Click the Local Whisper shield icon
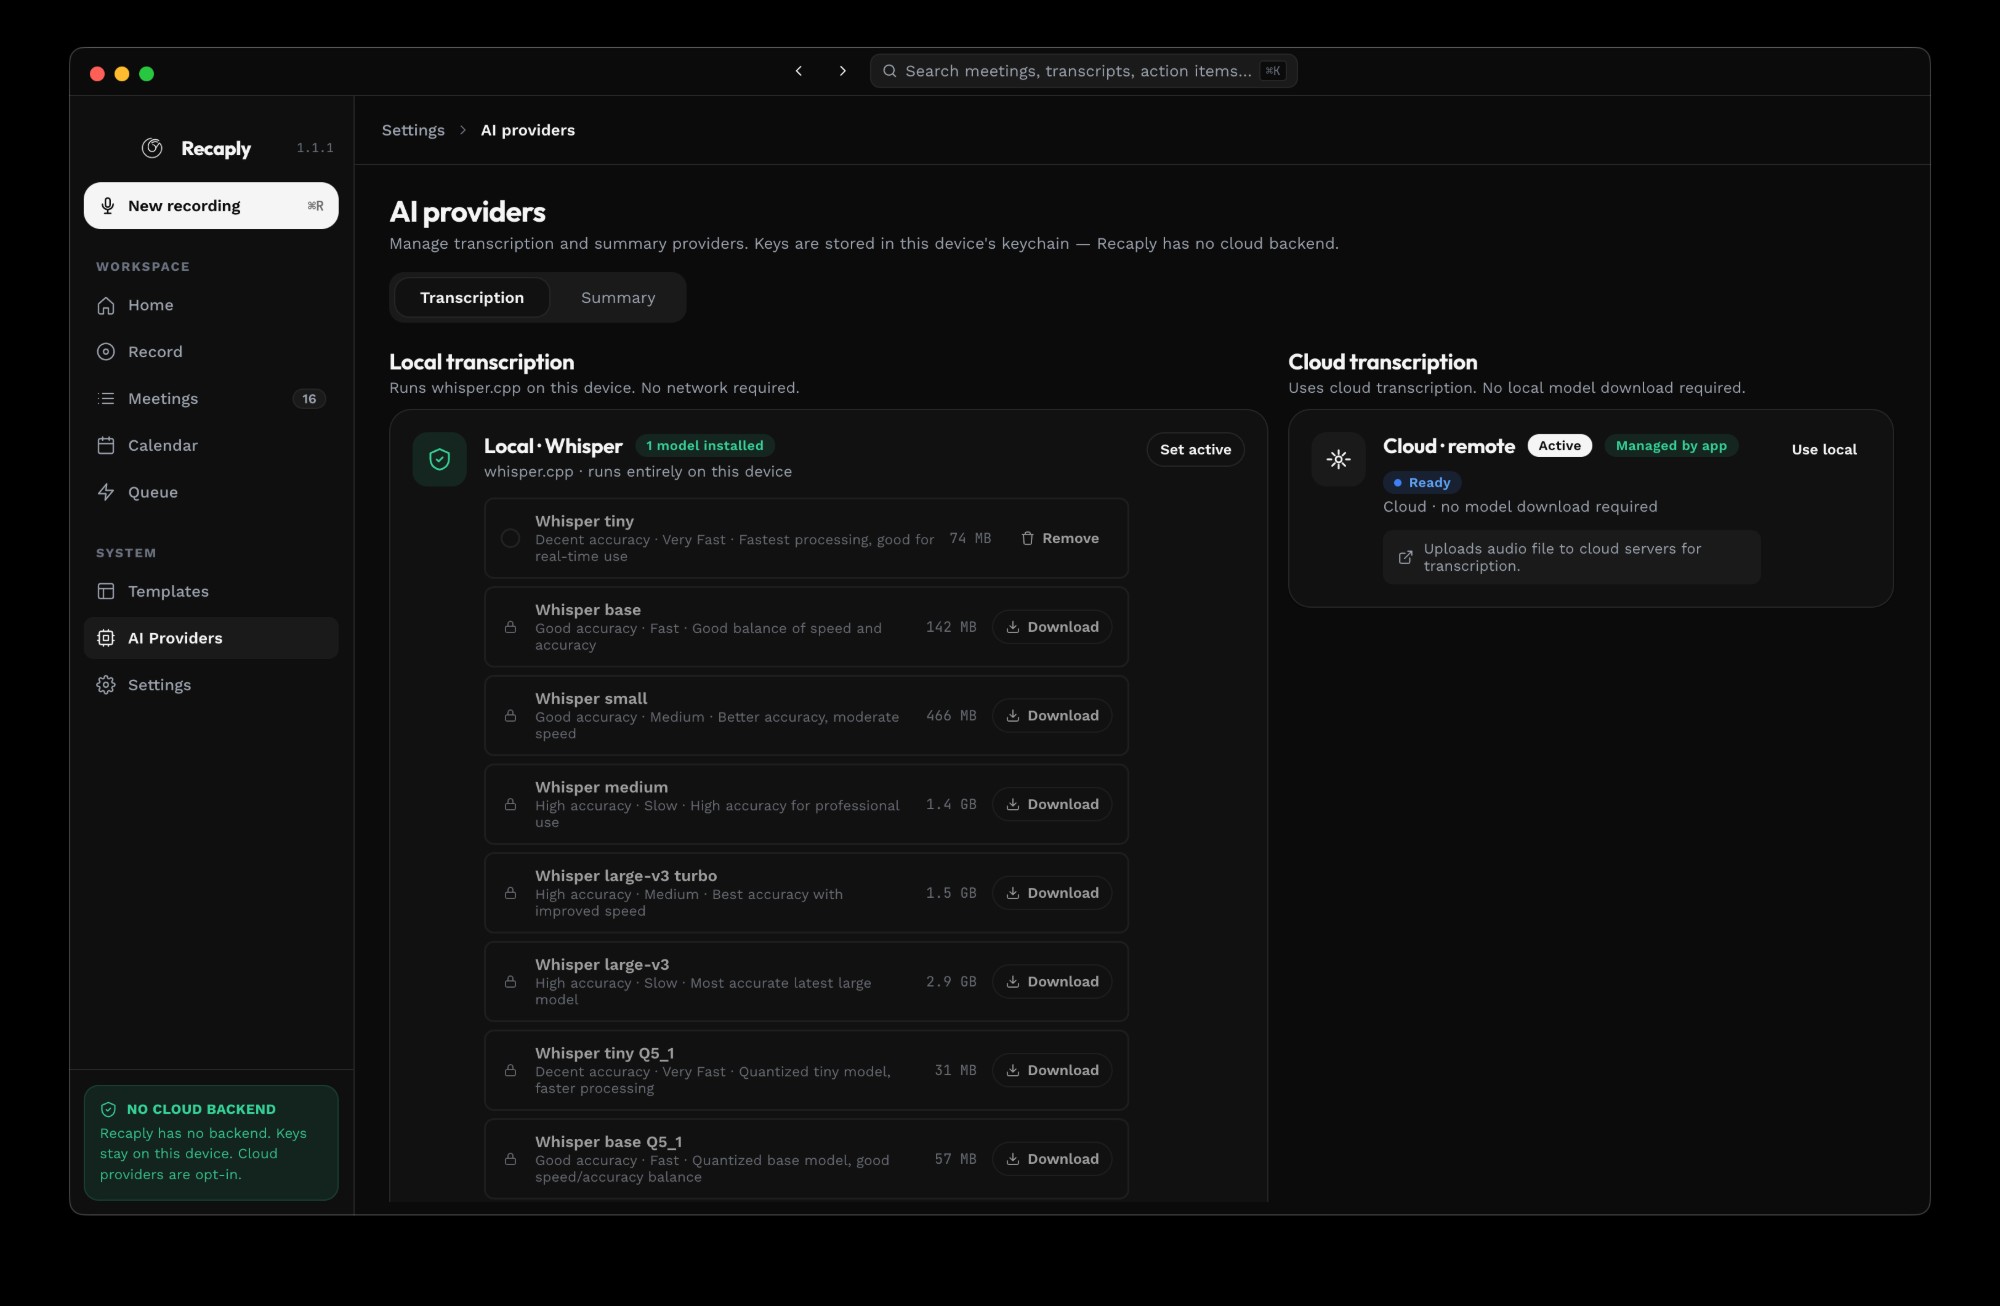Image resolution: width=2000 pixels, height=1306 pixels. [x=440, y=460]
